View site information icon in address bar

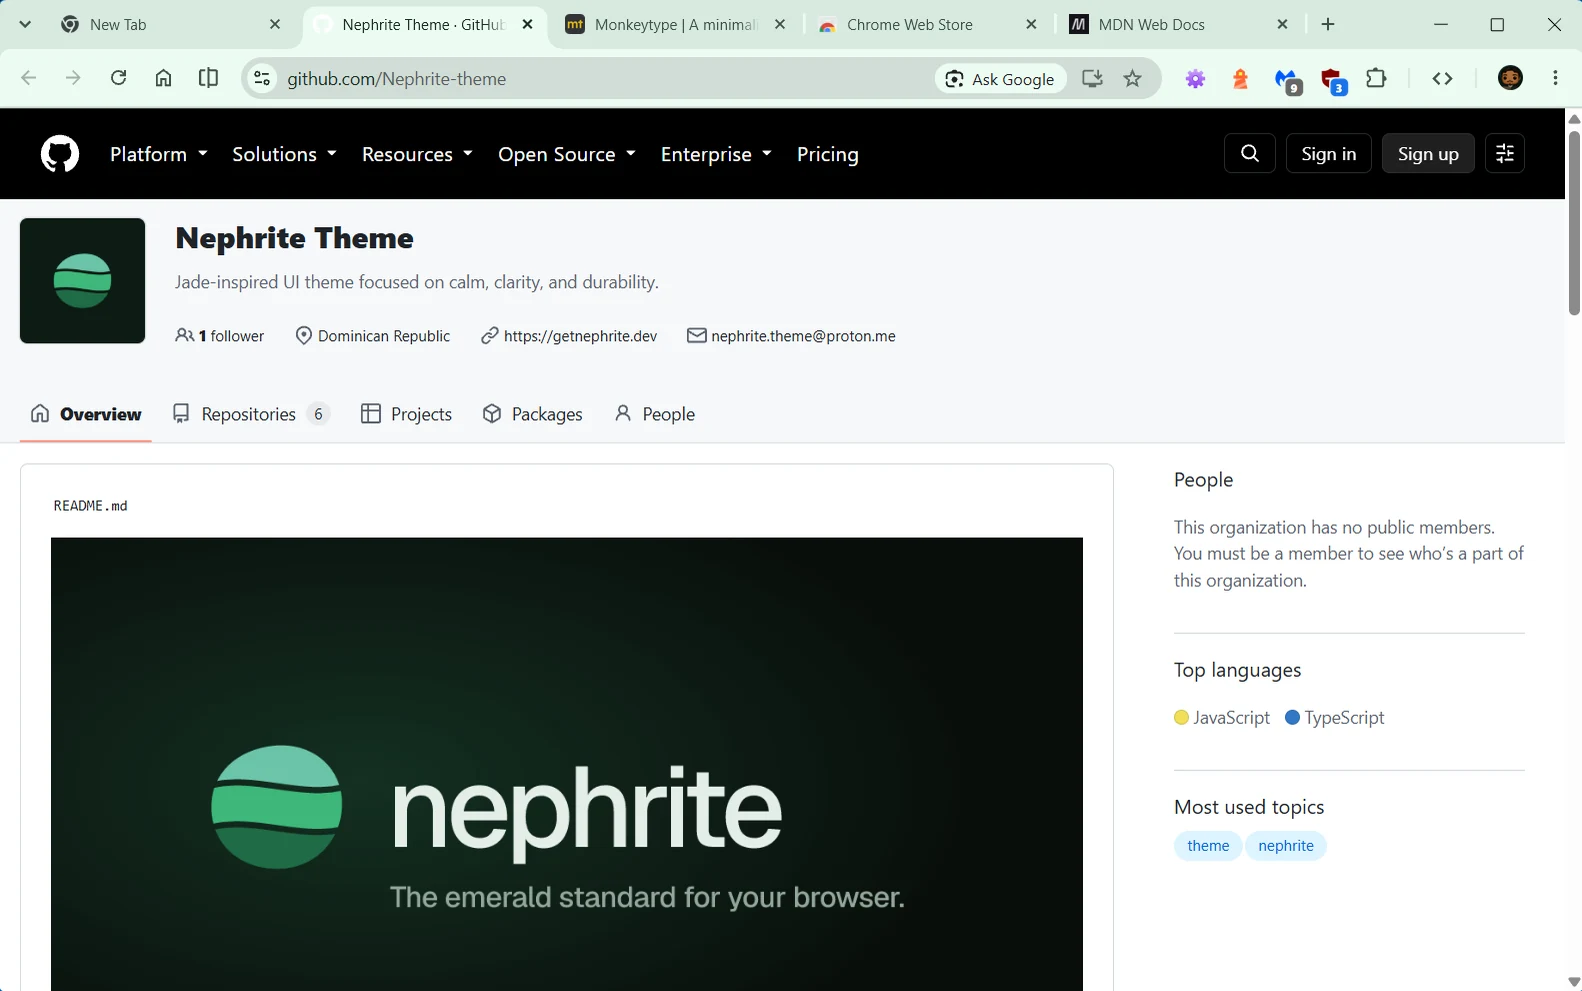(x=262, y=78)
